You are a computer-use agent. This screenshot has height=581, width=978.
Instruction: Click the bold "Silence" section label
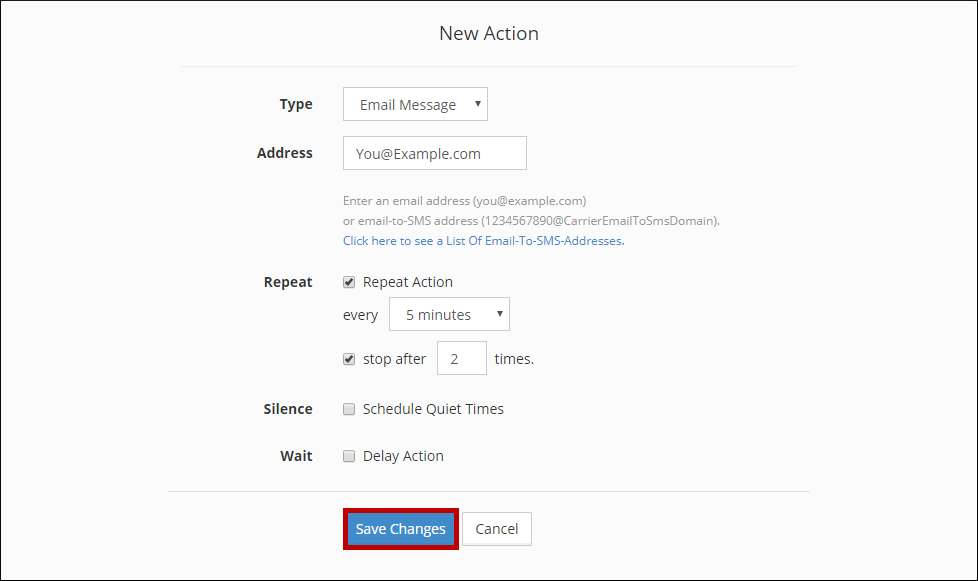(288, 409)
